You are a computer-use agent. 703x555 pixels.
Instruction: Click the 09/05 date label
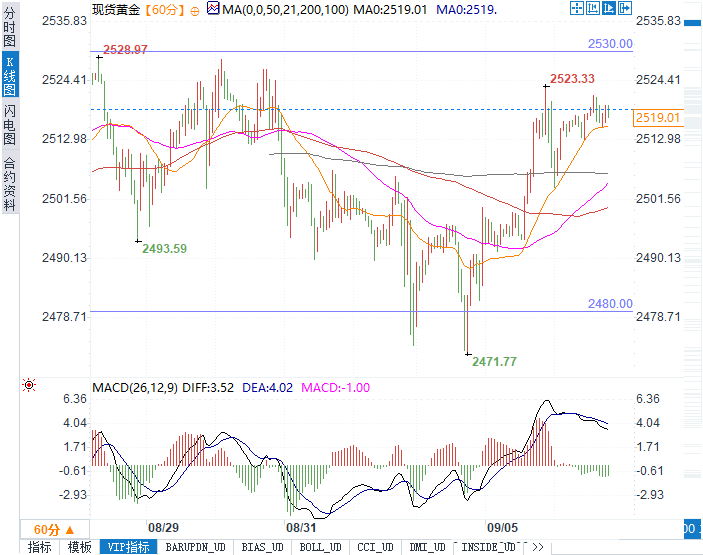(x=503, y=527)
